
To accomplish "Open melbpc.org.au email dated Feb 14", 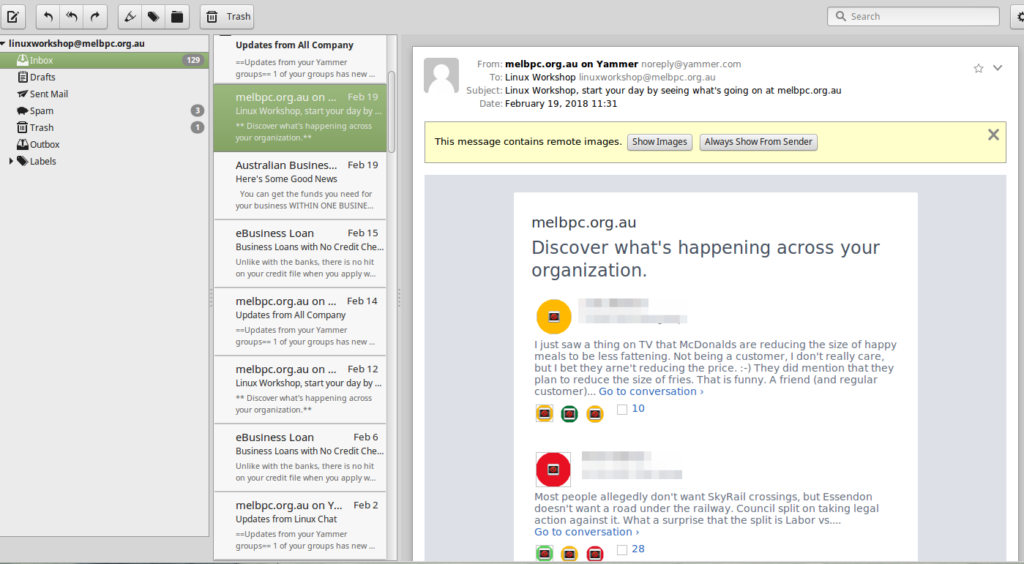I will (x=300, y=321).
